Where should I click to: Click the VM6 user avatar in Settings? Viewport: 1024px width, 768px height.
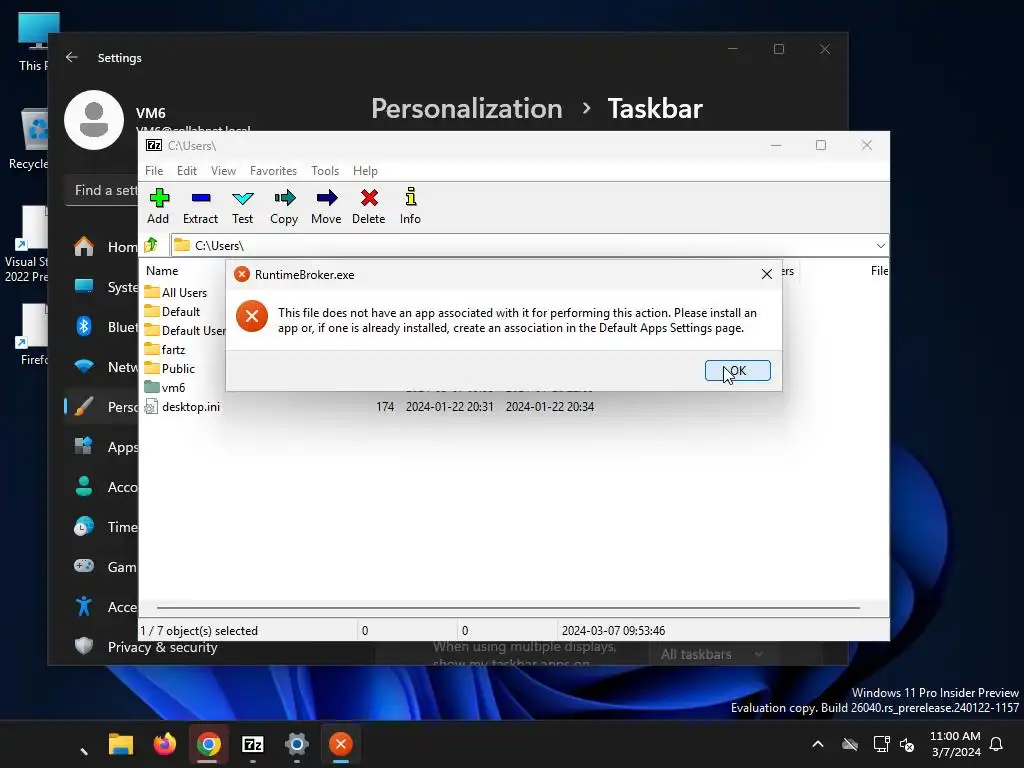click(94, 120)
